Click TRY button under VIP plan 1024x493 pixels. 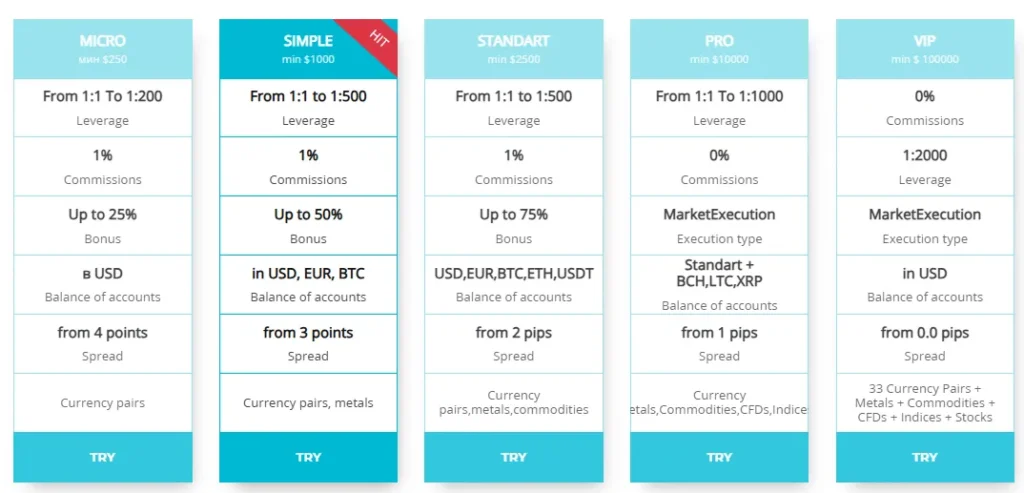coord(925,457)
